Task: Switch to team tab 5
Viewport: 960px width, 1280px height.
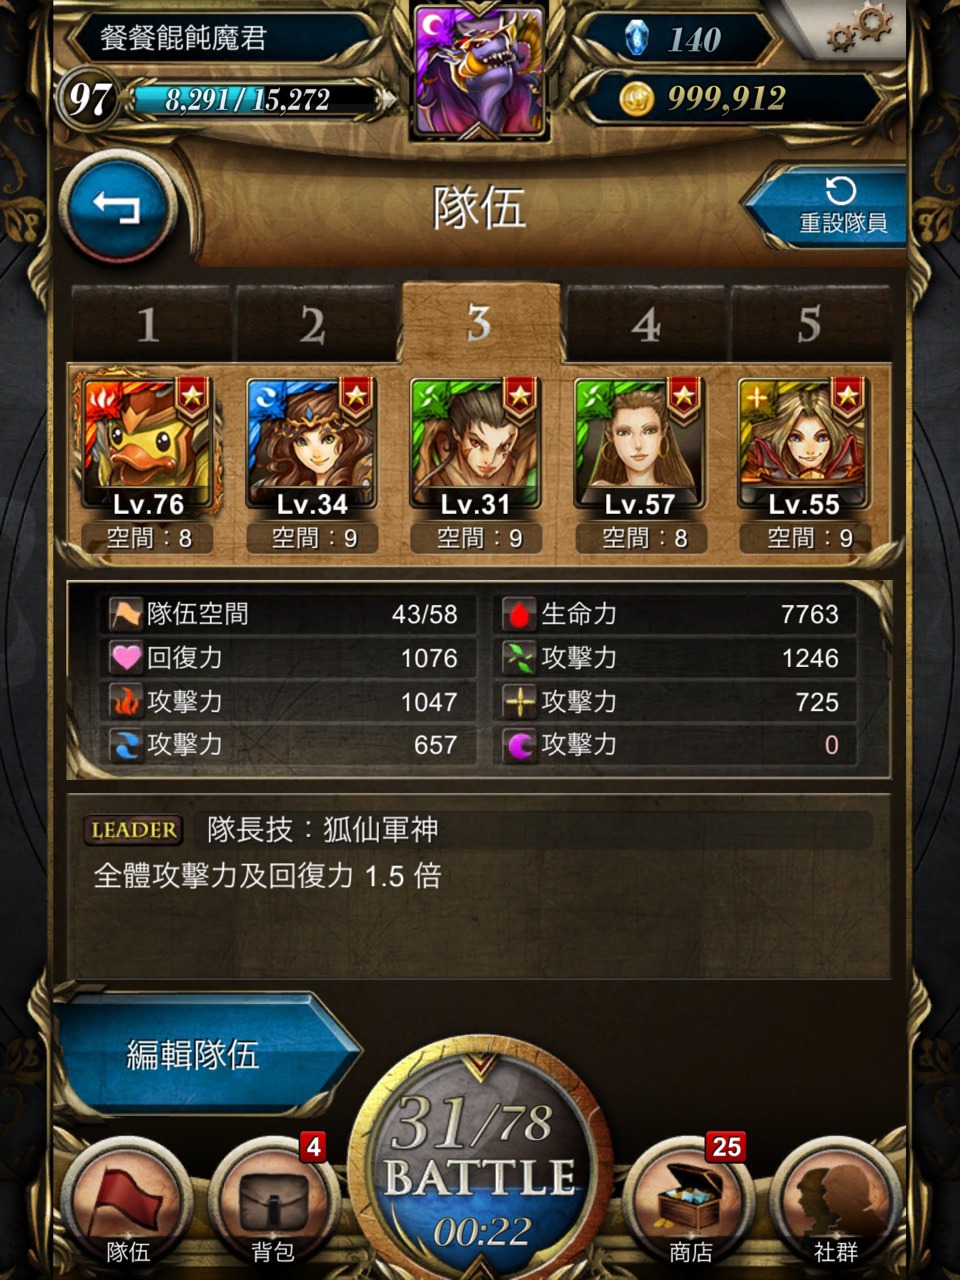Action: click(x=810, y=324)
